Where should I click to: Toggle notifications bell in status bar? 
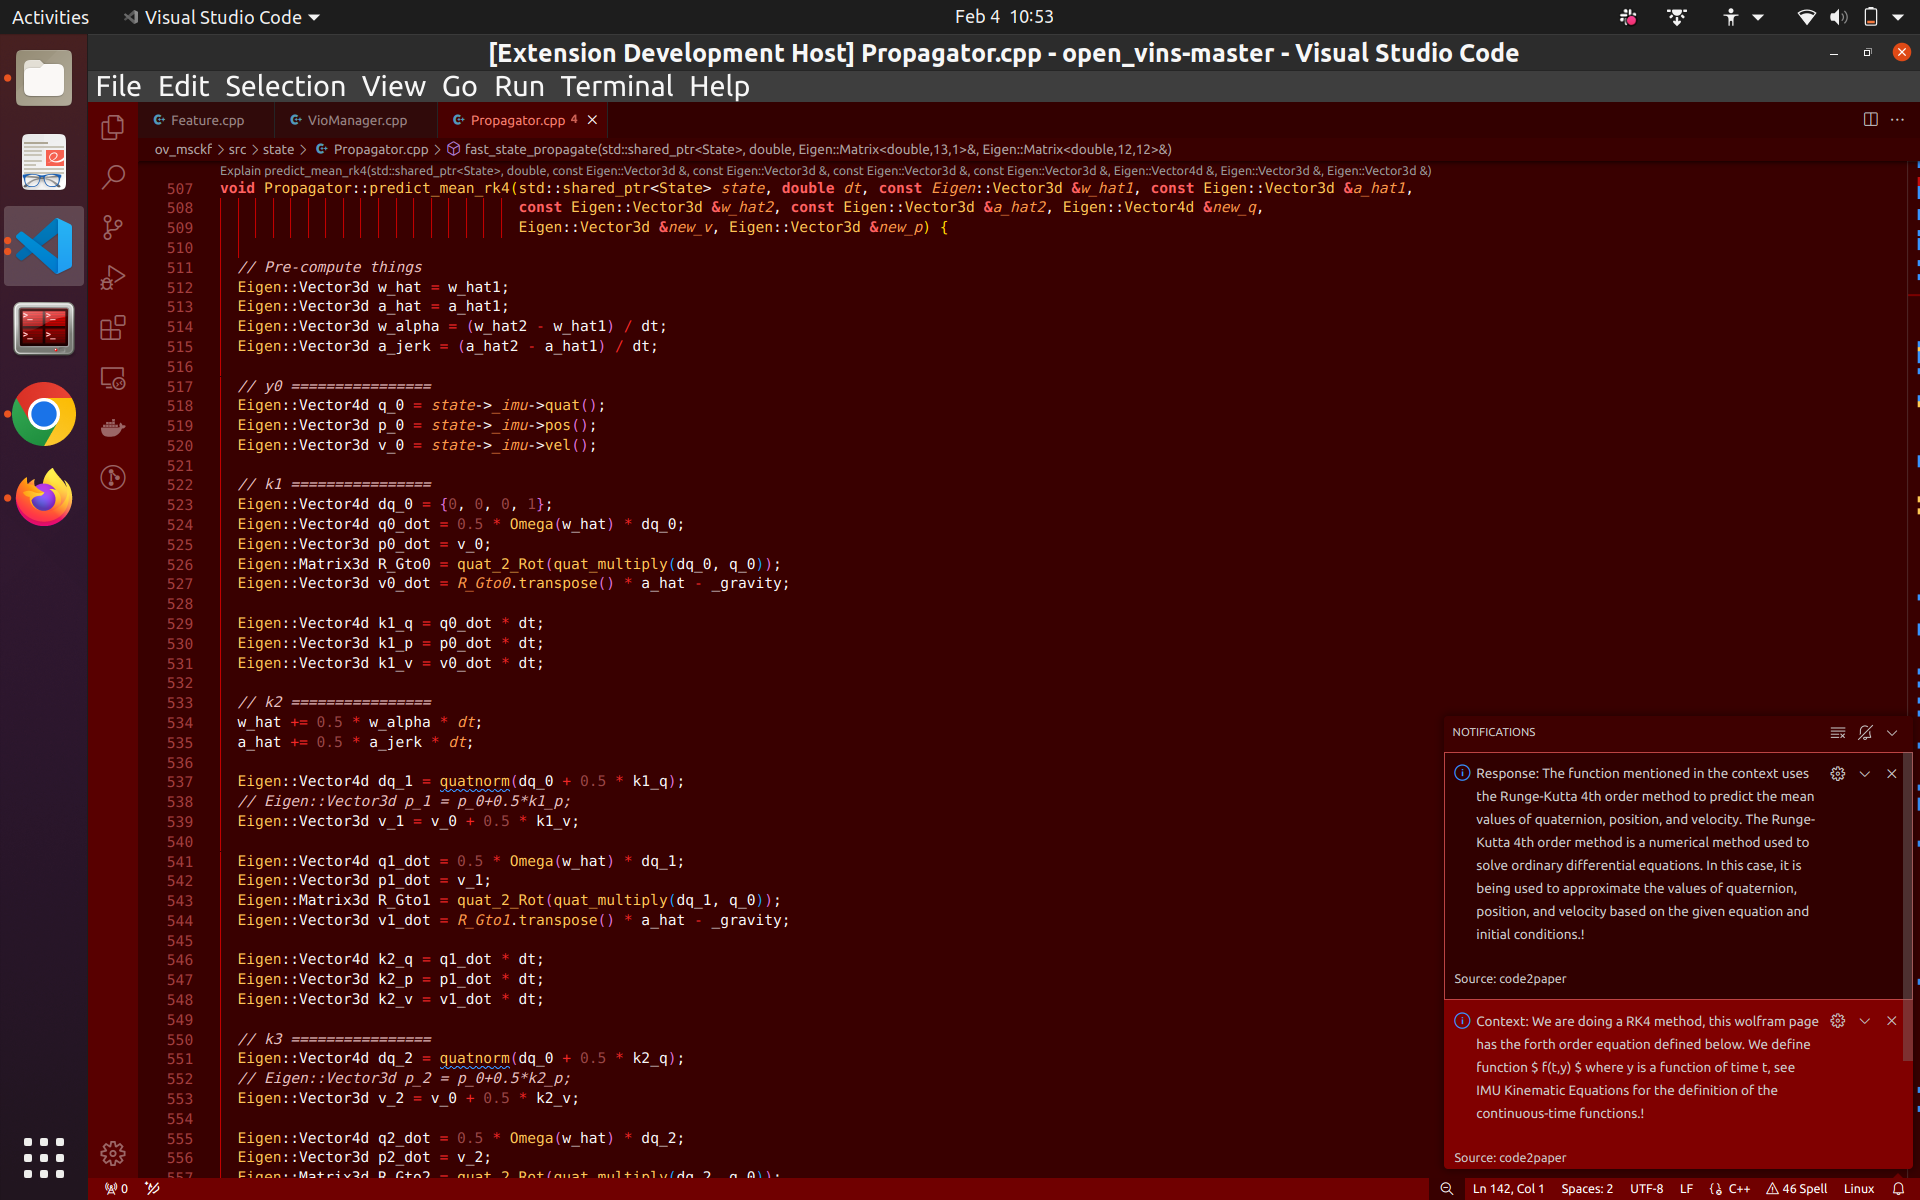(1898, 1189)
